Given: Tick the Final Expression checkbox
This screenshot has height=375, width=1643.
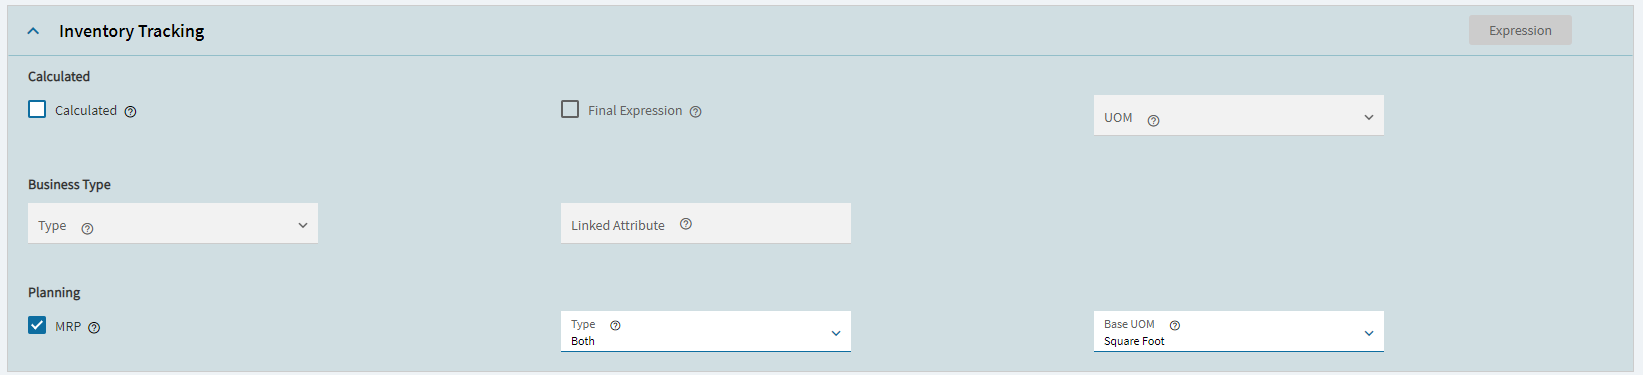Looking at the screenshot, I should 570,109.
